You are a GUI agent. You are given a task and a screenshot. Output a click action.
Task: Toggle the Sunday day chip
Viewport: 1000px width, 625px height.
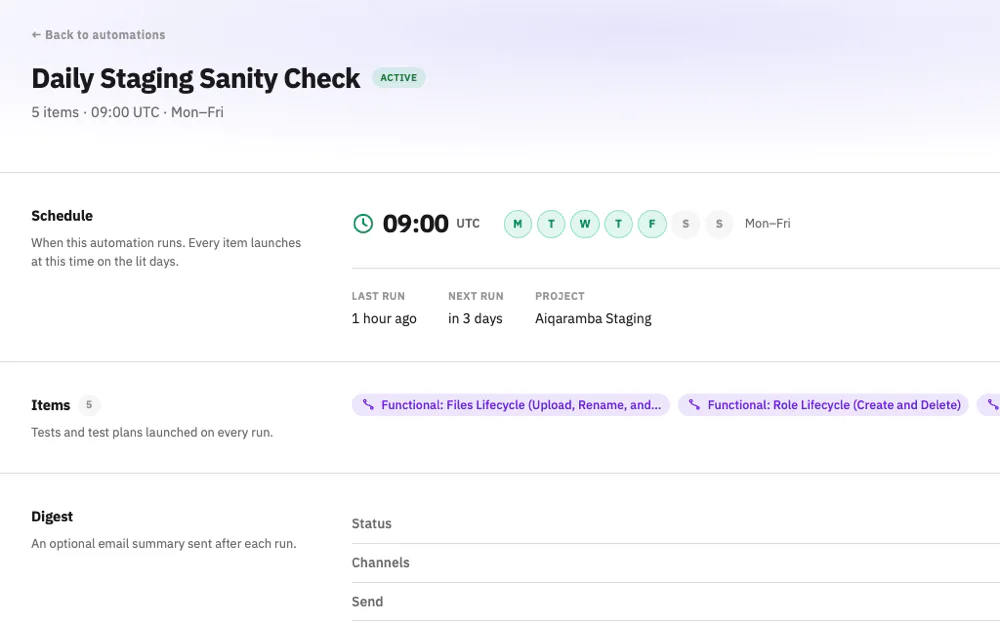pos(719,224)
